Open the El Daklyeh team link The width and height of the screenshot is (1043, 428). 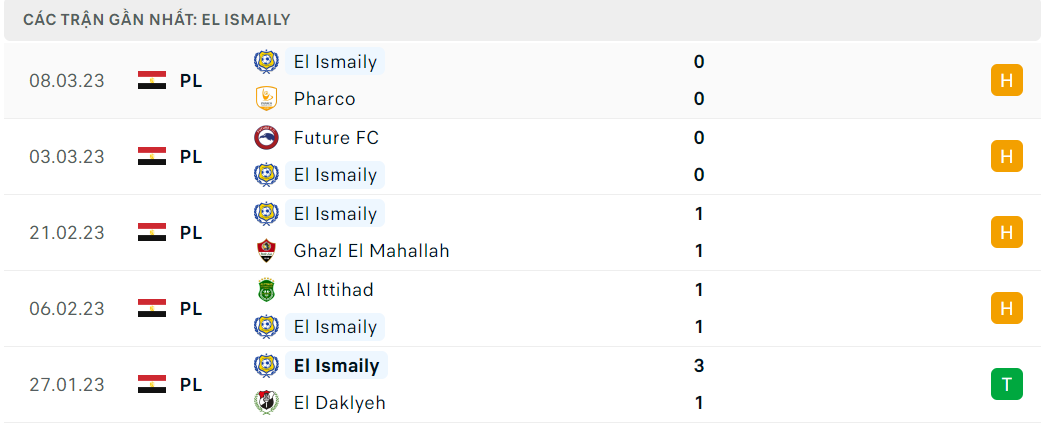click(x=339, y=403)
